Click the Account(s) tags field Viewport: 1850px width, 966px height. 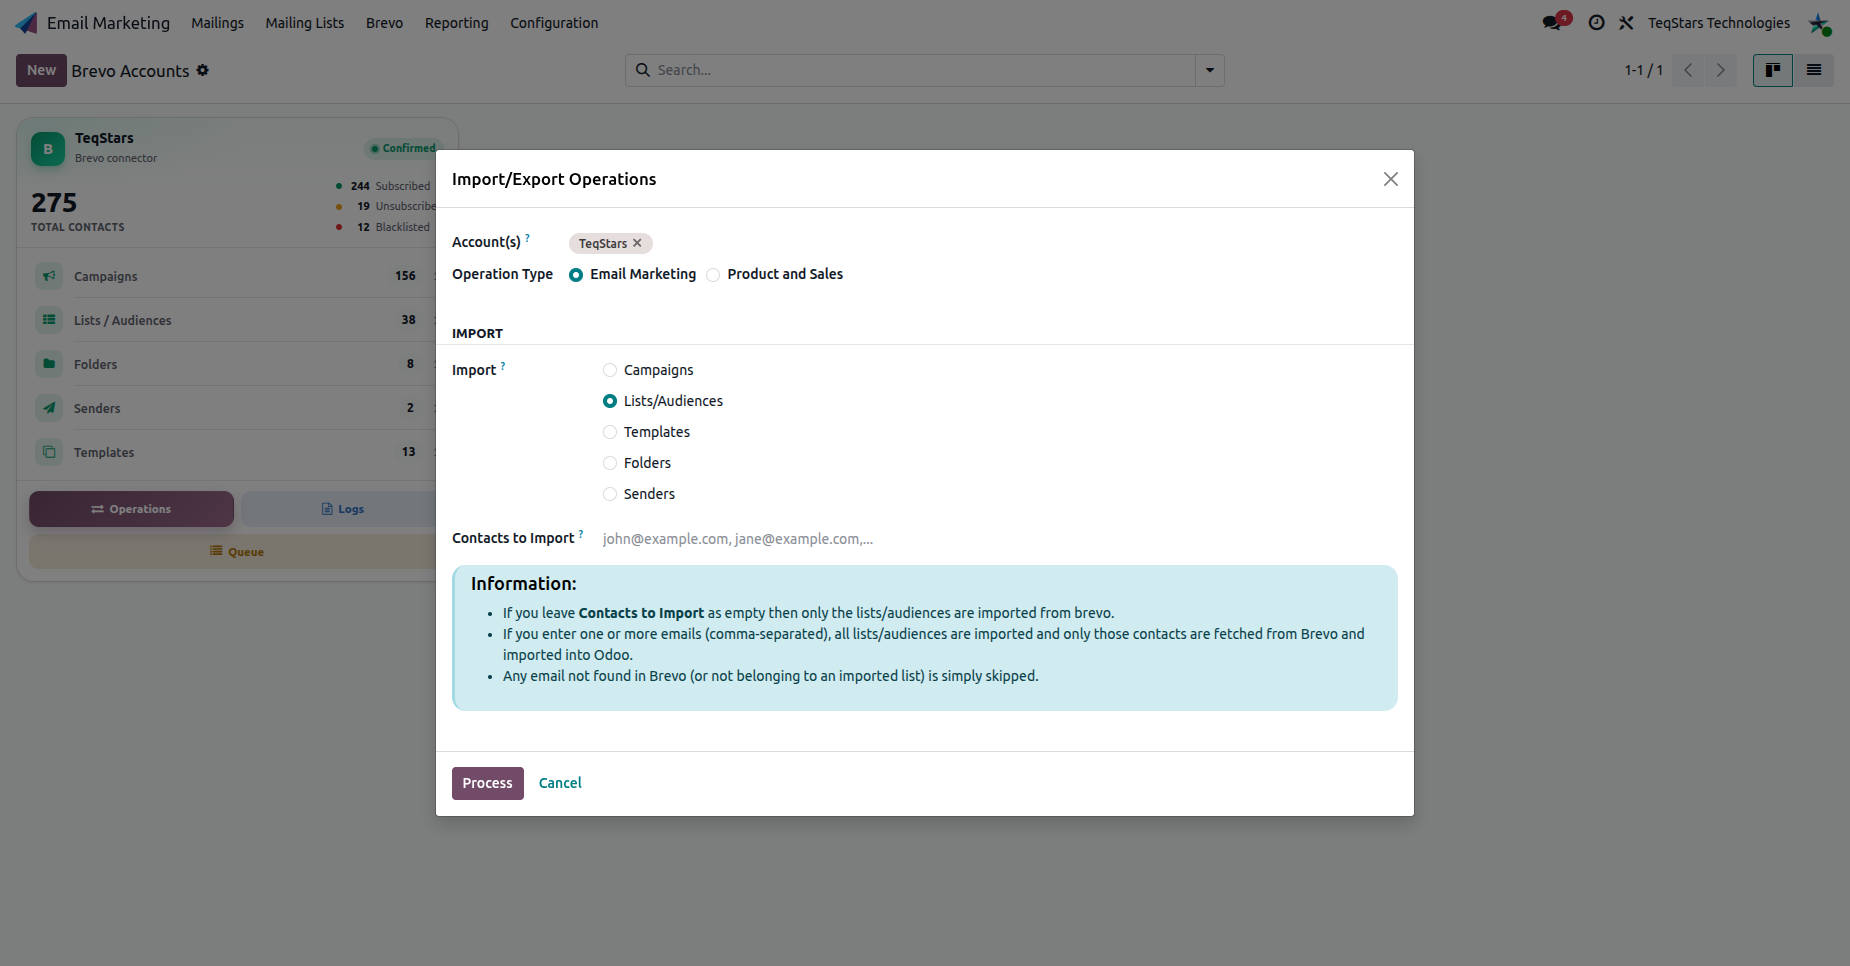(x=983, y=243)
